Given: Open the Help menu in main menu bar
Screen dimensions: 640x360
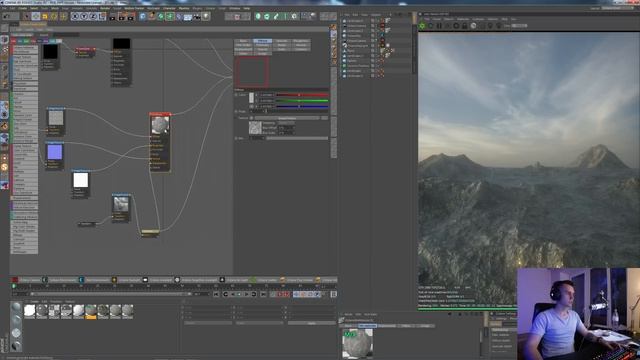Looking at the screenshot, I should point(247,8).
